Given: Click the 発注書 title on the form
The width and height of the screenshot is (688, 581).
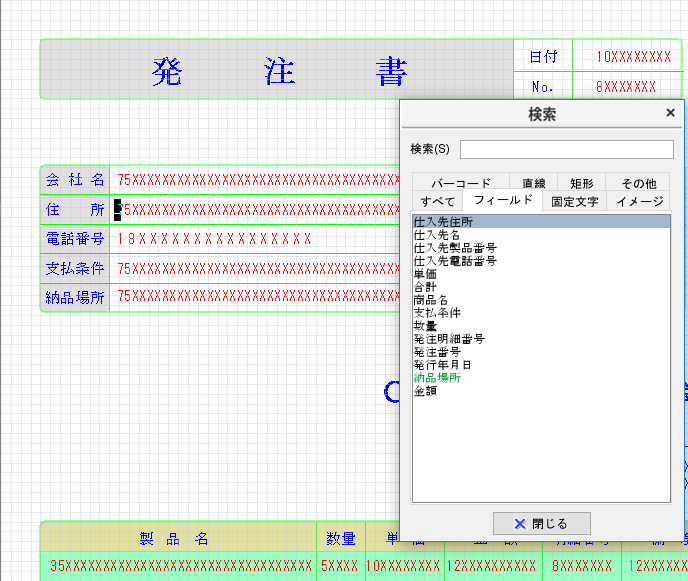Looking at the screenshot, I should tap(279, 71).
